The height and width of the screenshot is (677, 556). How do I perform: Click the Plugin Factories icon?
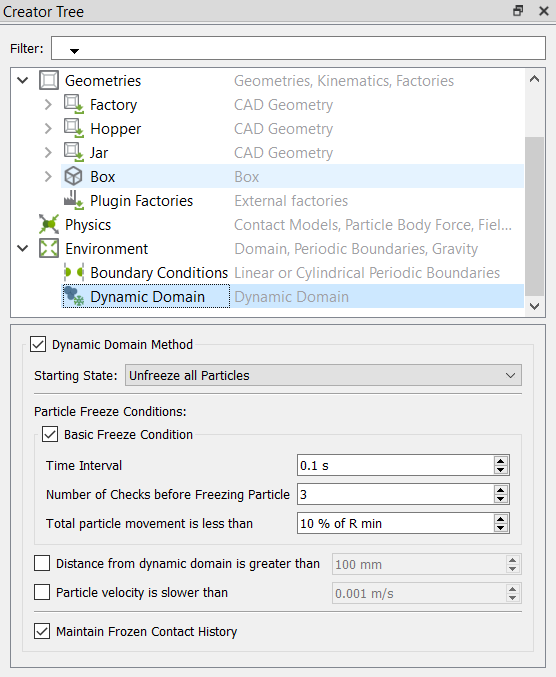pyautogui.click(x=73, y=200)
